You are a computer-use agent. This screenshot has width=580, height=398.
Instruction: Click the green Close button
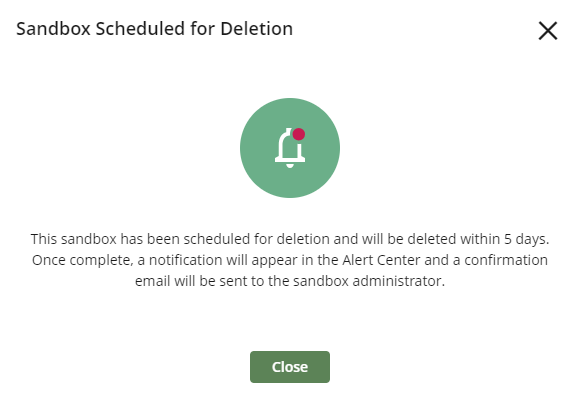pyautogui.click(x=290, y=367)
